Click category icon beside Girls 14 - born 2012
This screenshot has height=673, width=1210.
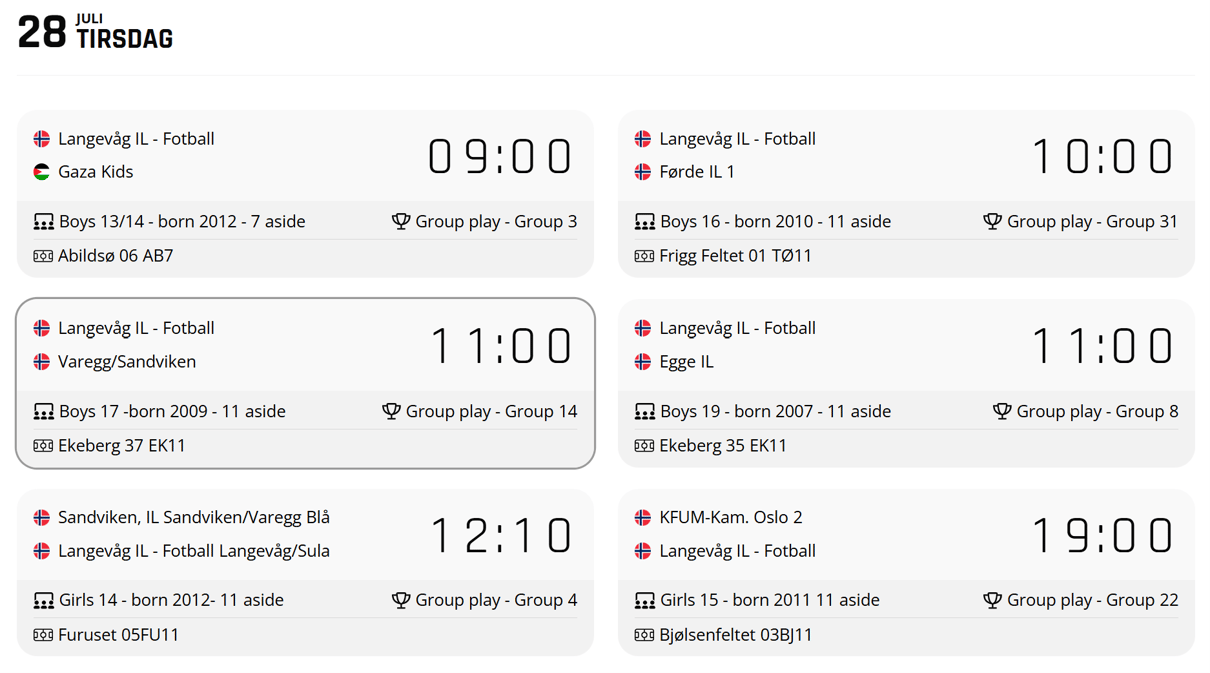click(x=43, y=600)
